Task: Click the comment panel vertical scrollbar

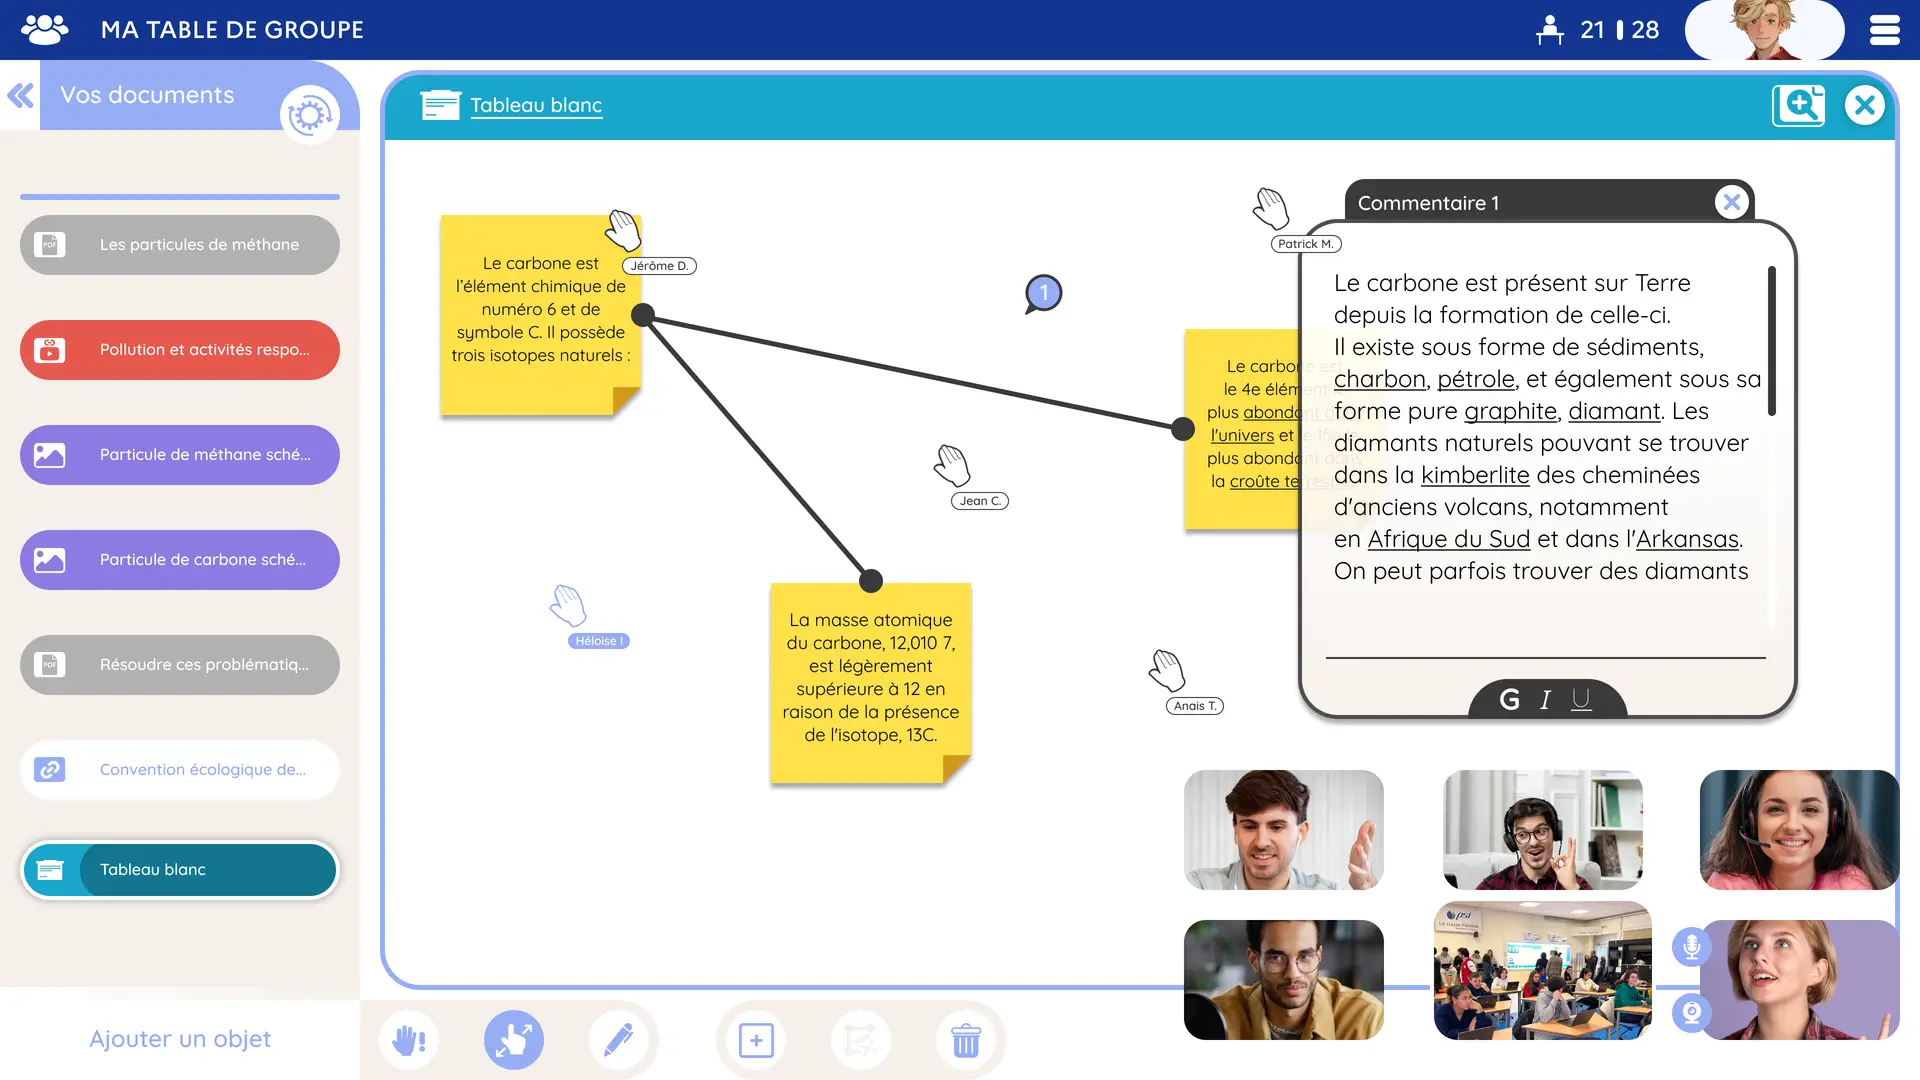Action: coord(1771,341)
